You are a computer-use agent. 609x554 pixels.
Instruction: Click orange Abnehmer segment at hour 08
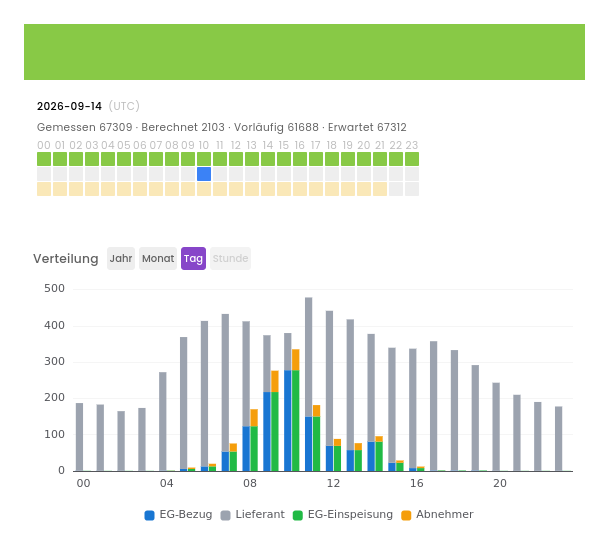pyautogui.click(x=254, y=418)
